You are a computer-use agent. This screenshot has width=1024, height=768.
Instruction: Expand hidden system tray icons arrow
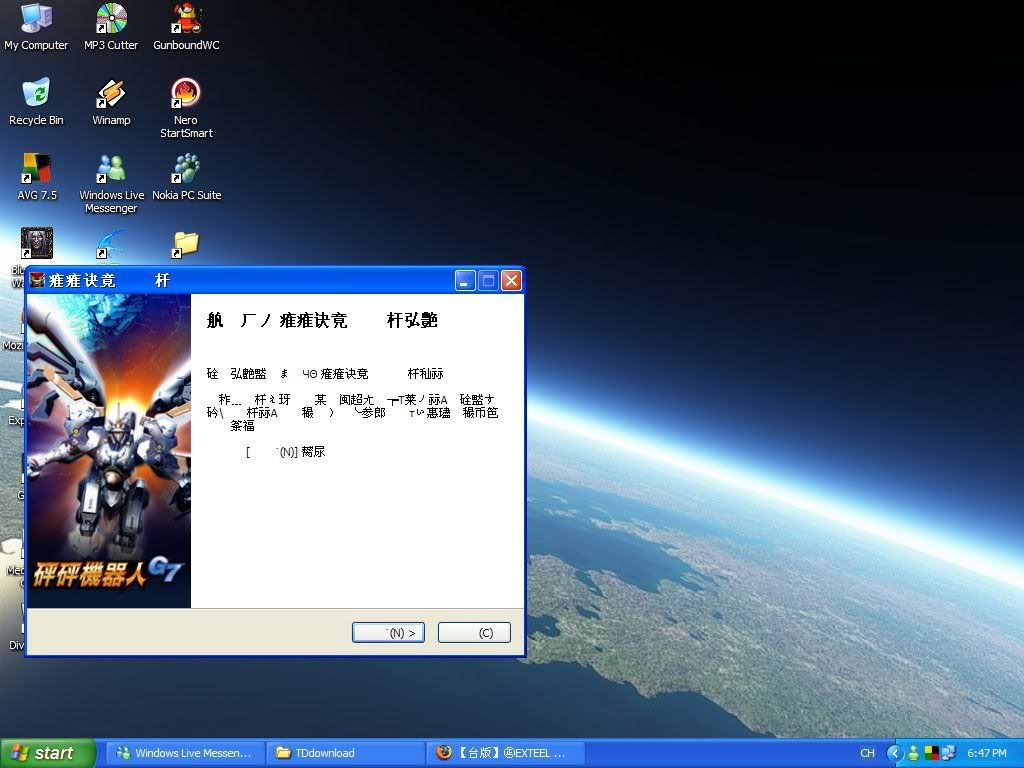click(895, 753)
